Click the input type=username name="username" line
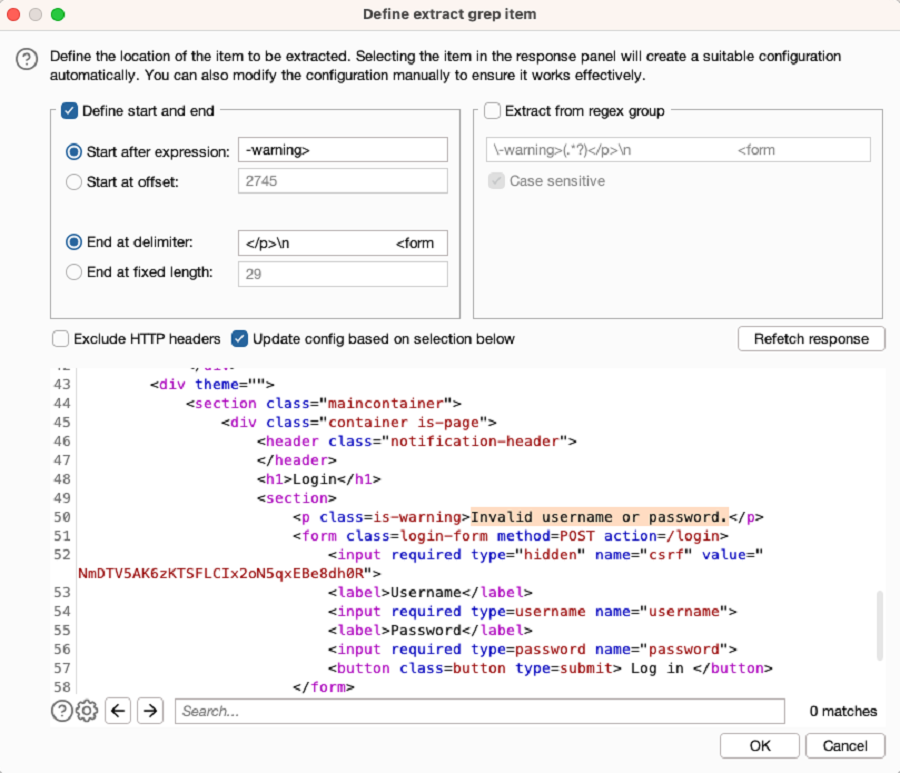900x773 pixels. coord(532,611)
